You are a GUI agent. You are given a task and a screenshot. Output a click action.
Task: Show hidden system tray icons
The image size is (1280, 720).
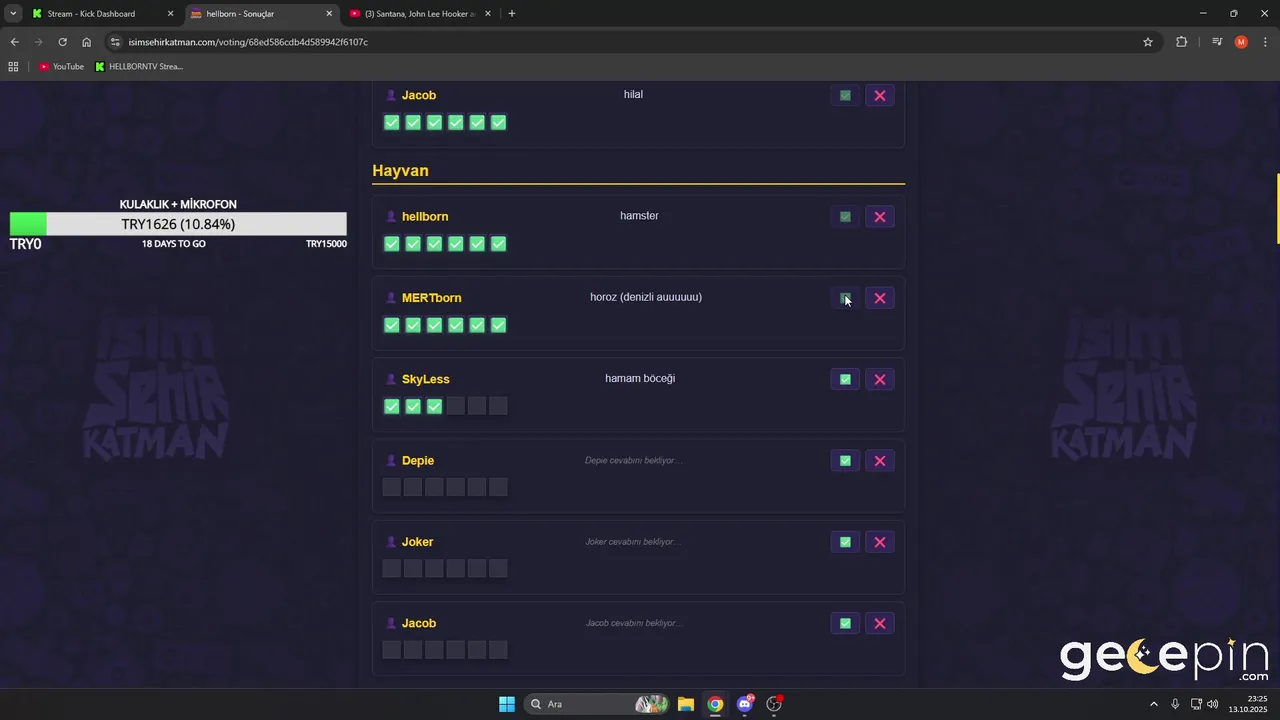pyautogui.click(x=1154, y=704)
